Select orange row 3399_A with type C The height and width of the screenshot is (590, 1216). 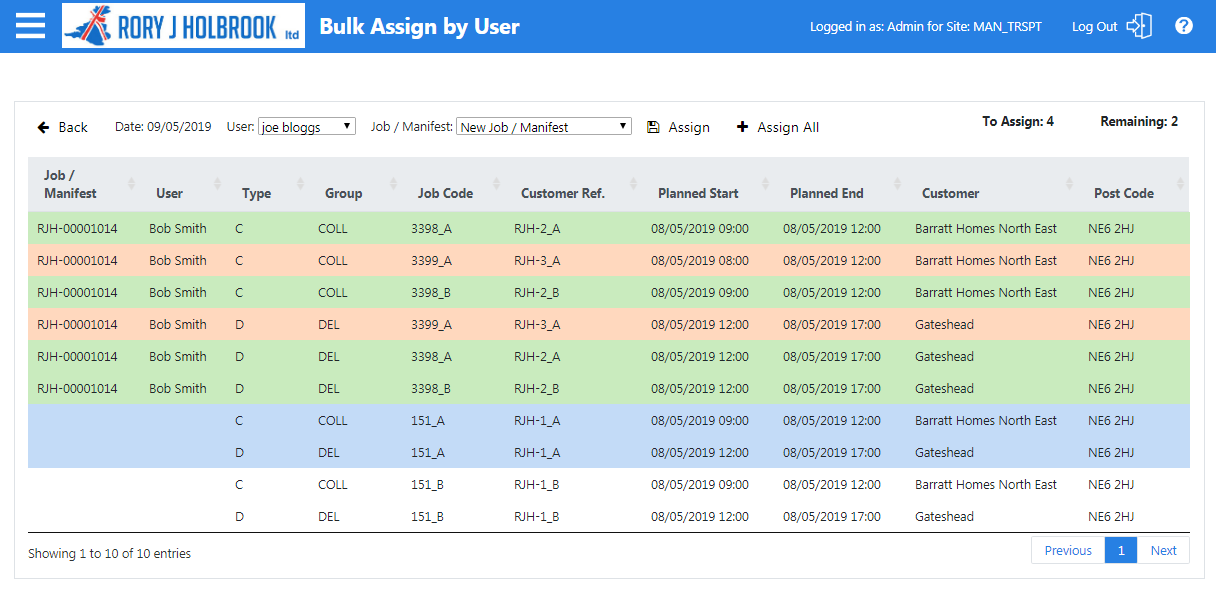coord(609,260)
